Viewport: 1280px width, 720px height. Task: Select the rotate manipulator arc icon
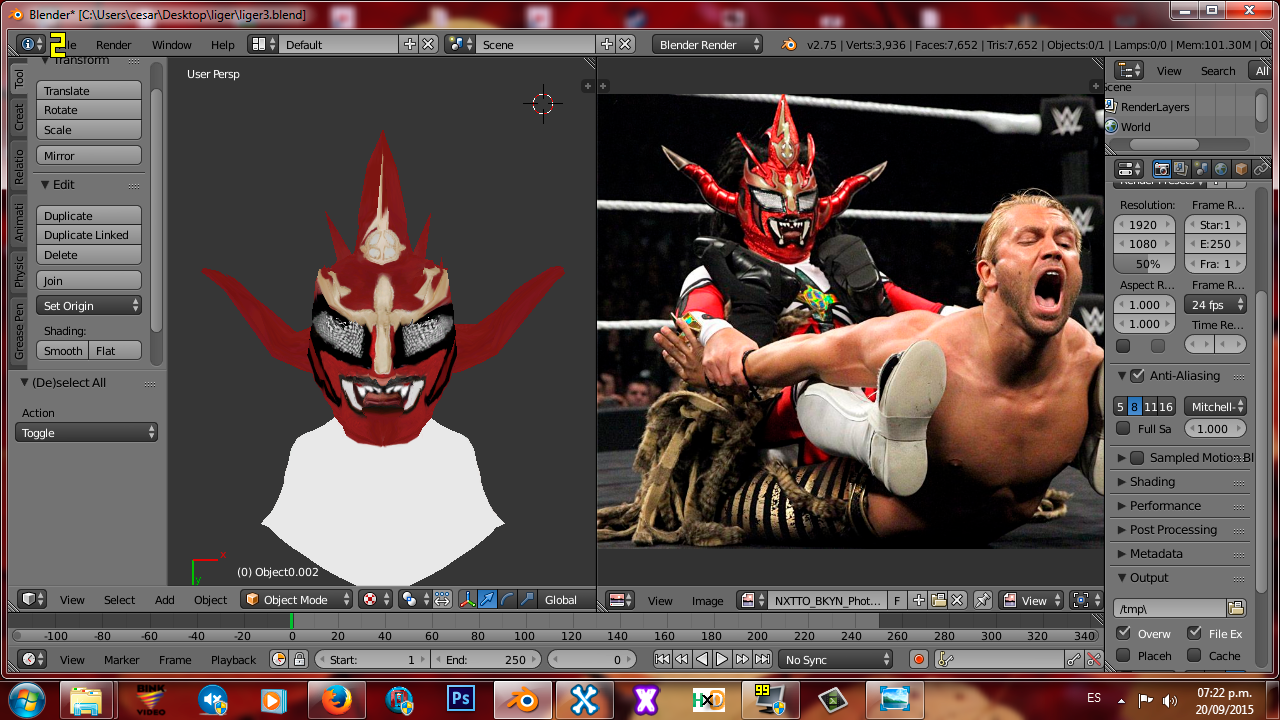click(x=507, y=600)
